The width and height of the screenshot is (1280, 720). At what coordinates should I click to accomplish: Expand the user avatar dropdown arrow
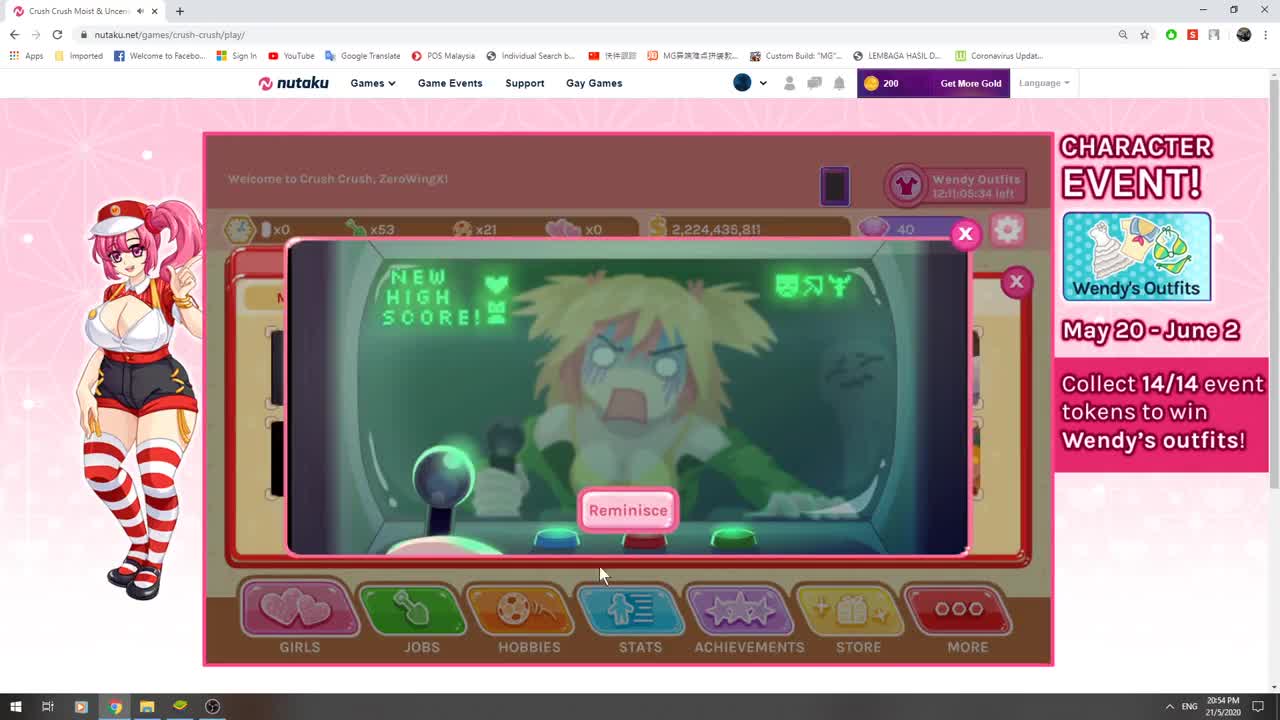763,83
